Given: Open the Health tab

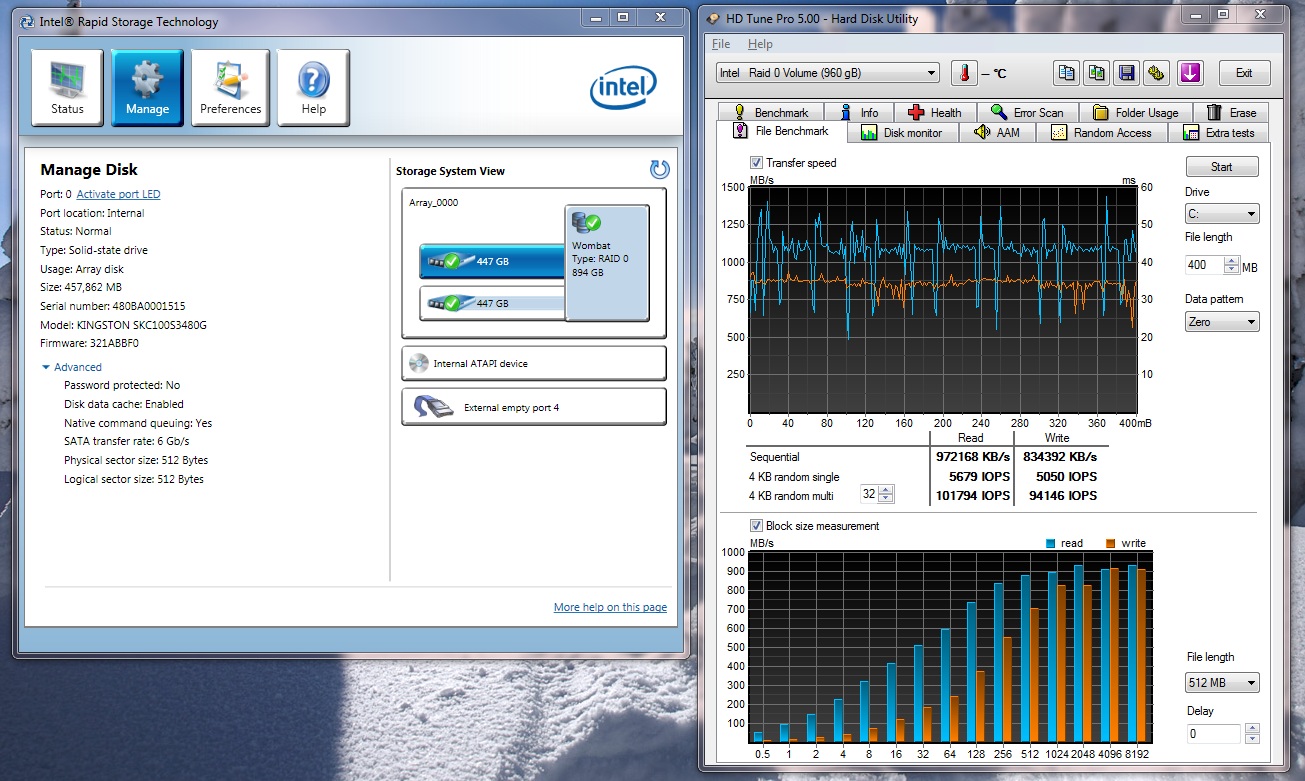Looking at the screenshot, I should (x=935, y=112).
